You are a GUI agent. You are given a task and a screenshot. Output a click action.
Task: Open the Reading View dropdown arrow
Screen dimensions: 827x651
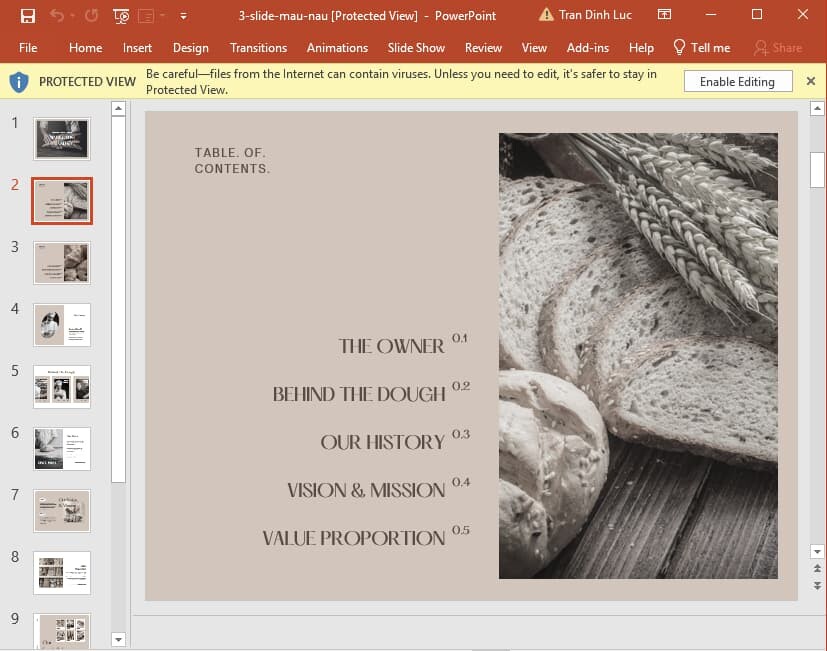click(162, 16)
